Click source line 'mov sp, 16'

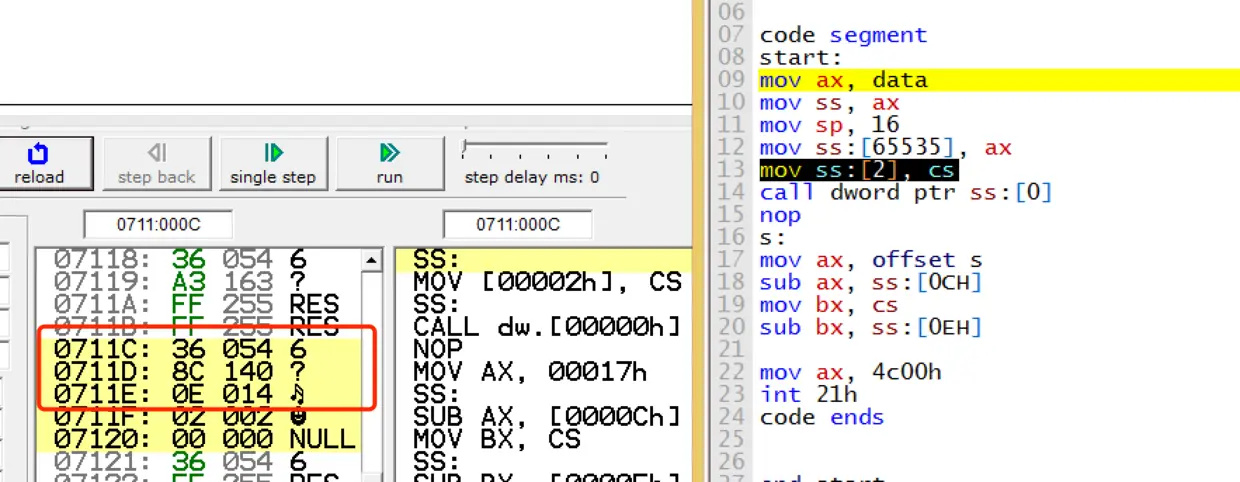click(x=829, y=125)
